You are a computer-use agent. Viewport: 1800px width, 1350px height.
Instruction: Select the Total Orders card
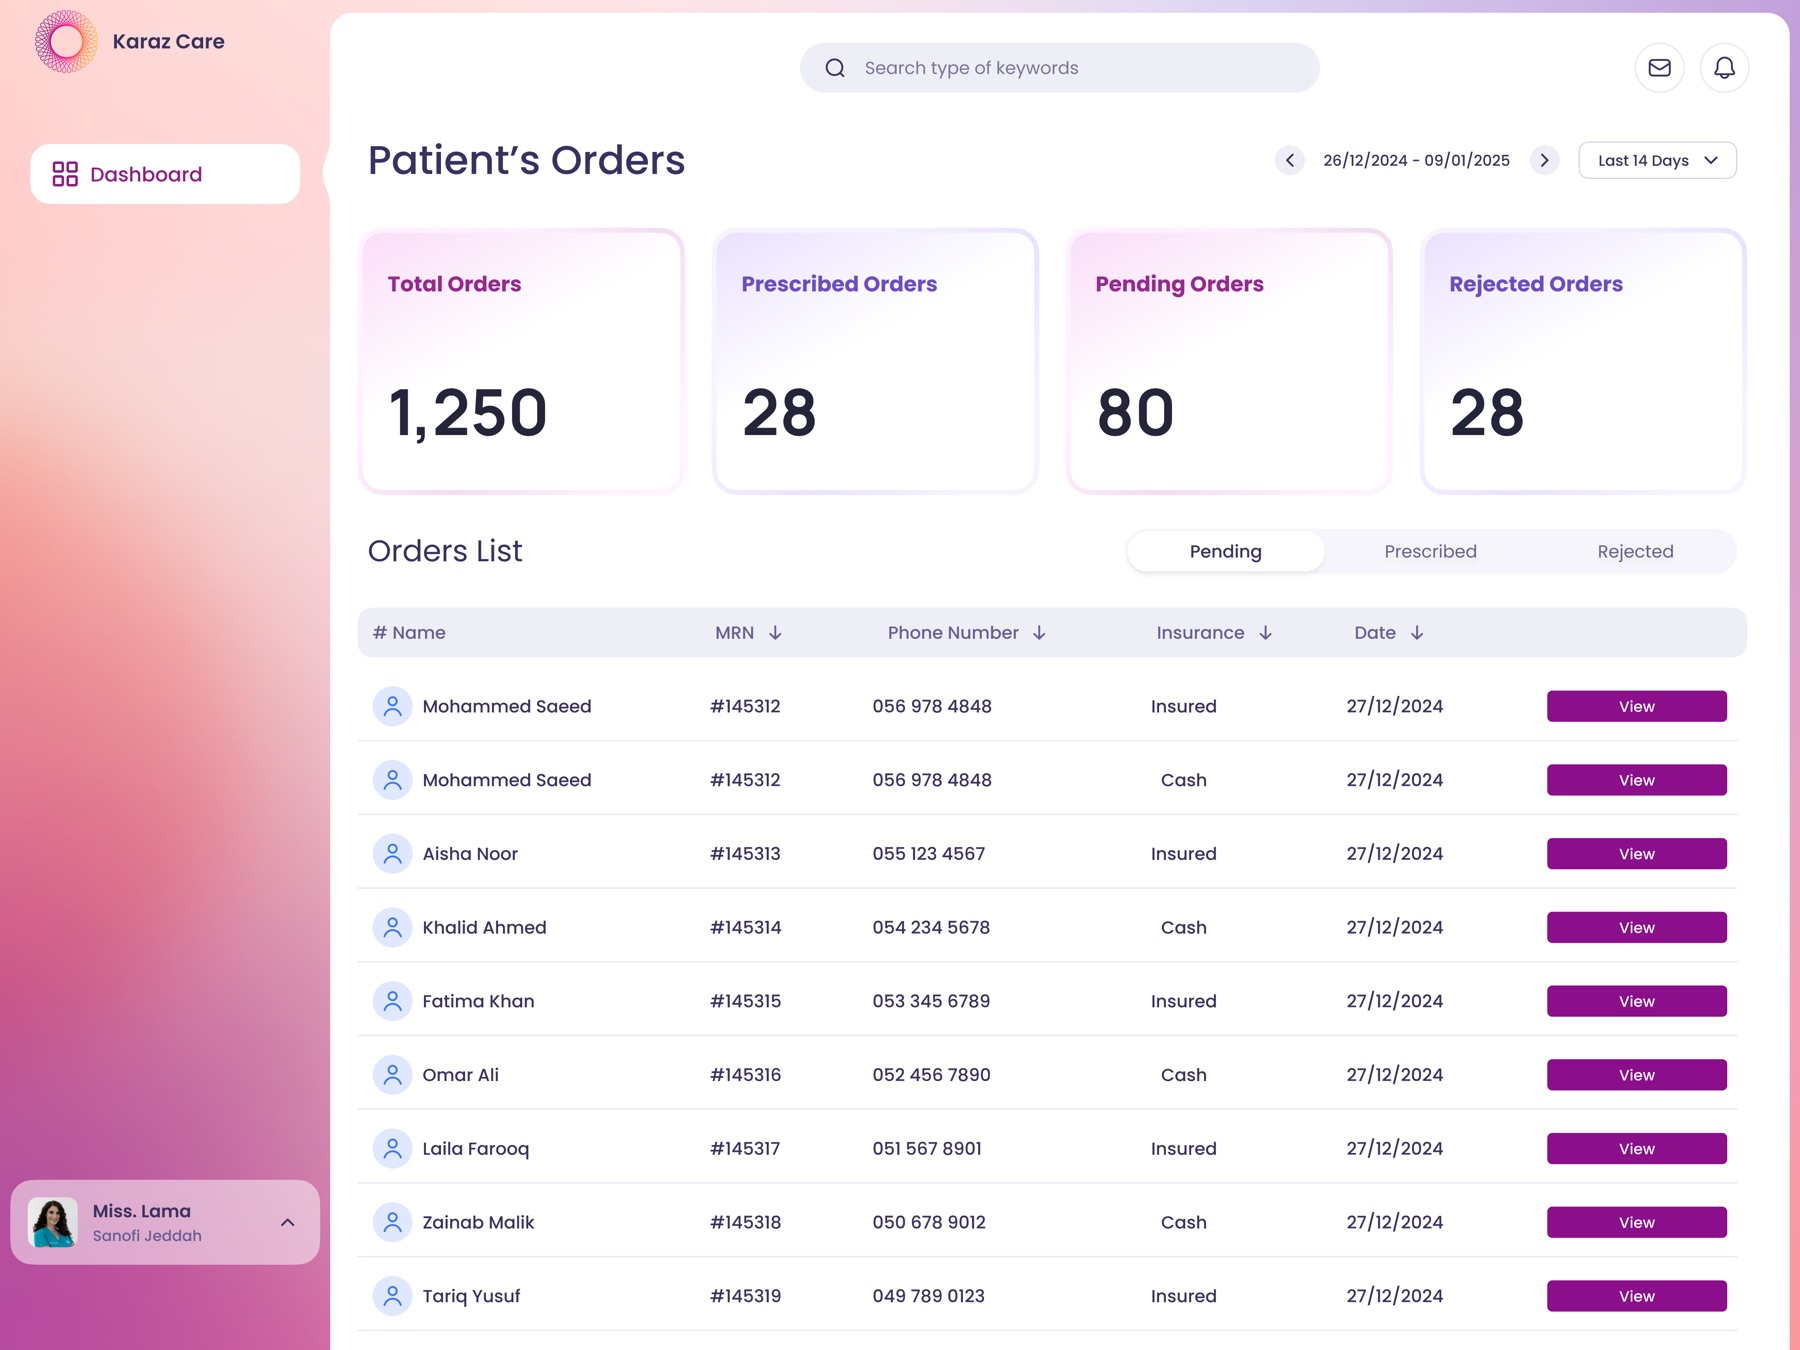[522, 361]
